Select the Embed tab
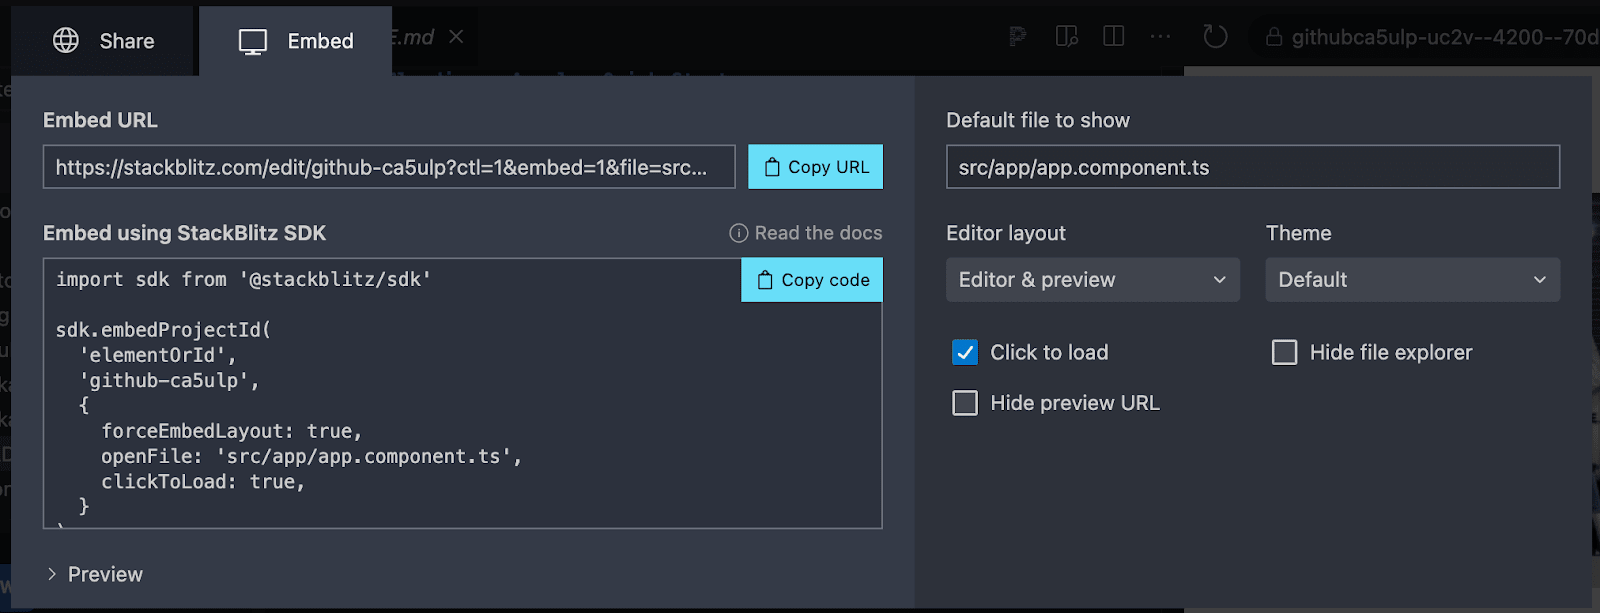Screen dimensions: 1600x613 tap(295, 41)
